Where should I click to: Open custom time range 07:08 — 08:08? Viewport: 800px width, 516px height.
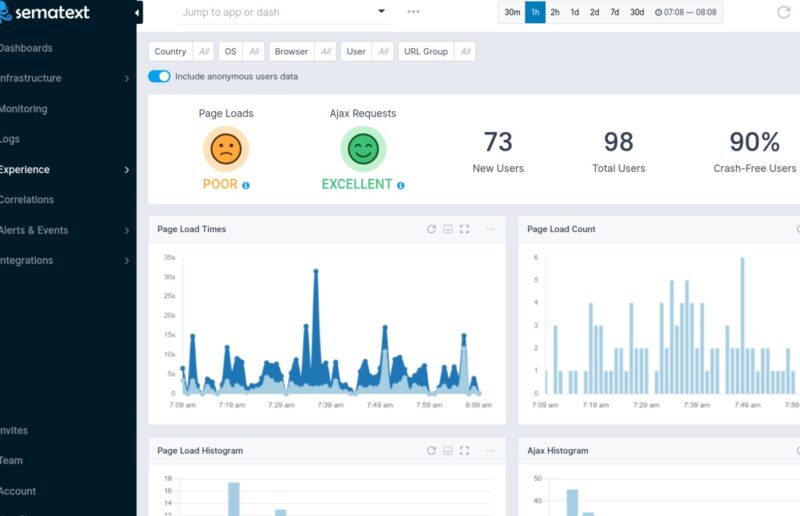tap(686, 12)
